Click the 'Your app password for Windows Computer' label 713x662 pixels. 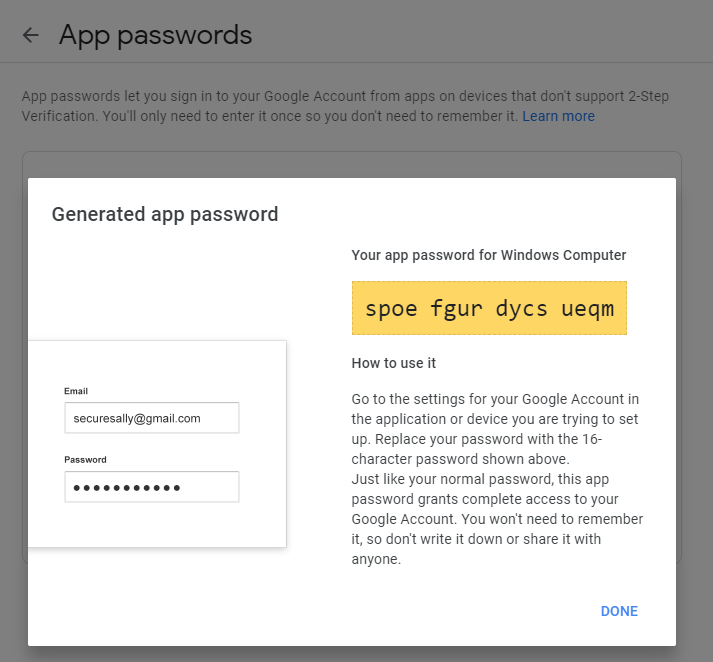point(489,255)
